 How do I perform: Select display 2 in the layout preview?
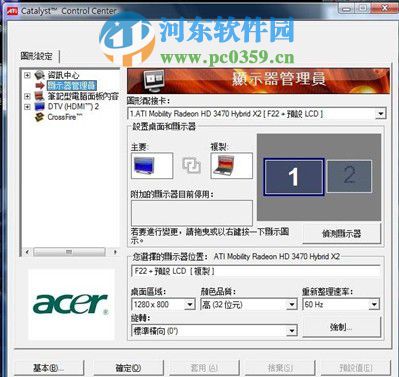pyautogui.click(x=349, y=176)
